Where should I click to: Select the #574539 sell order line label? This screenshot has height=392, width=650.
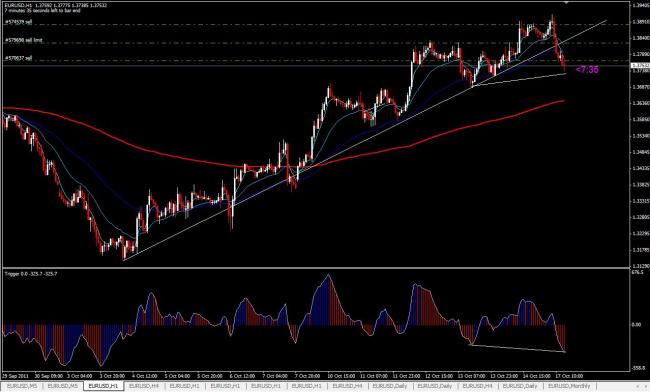click(19, 22)
